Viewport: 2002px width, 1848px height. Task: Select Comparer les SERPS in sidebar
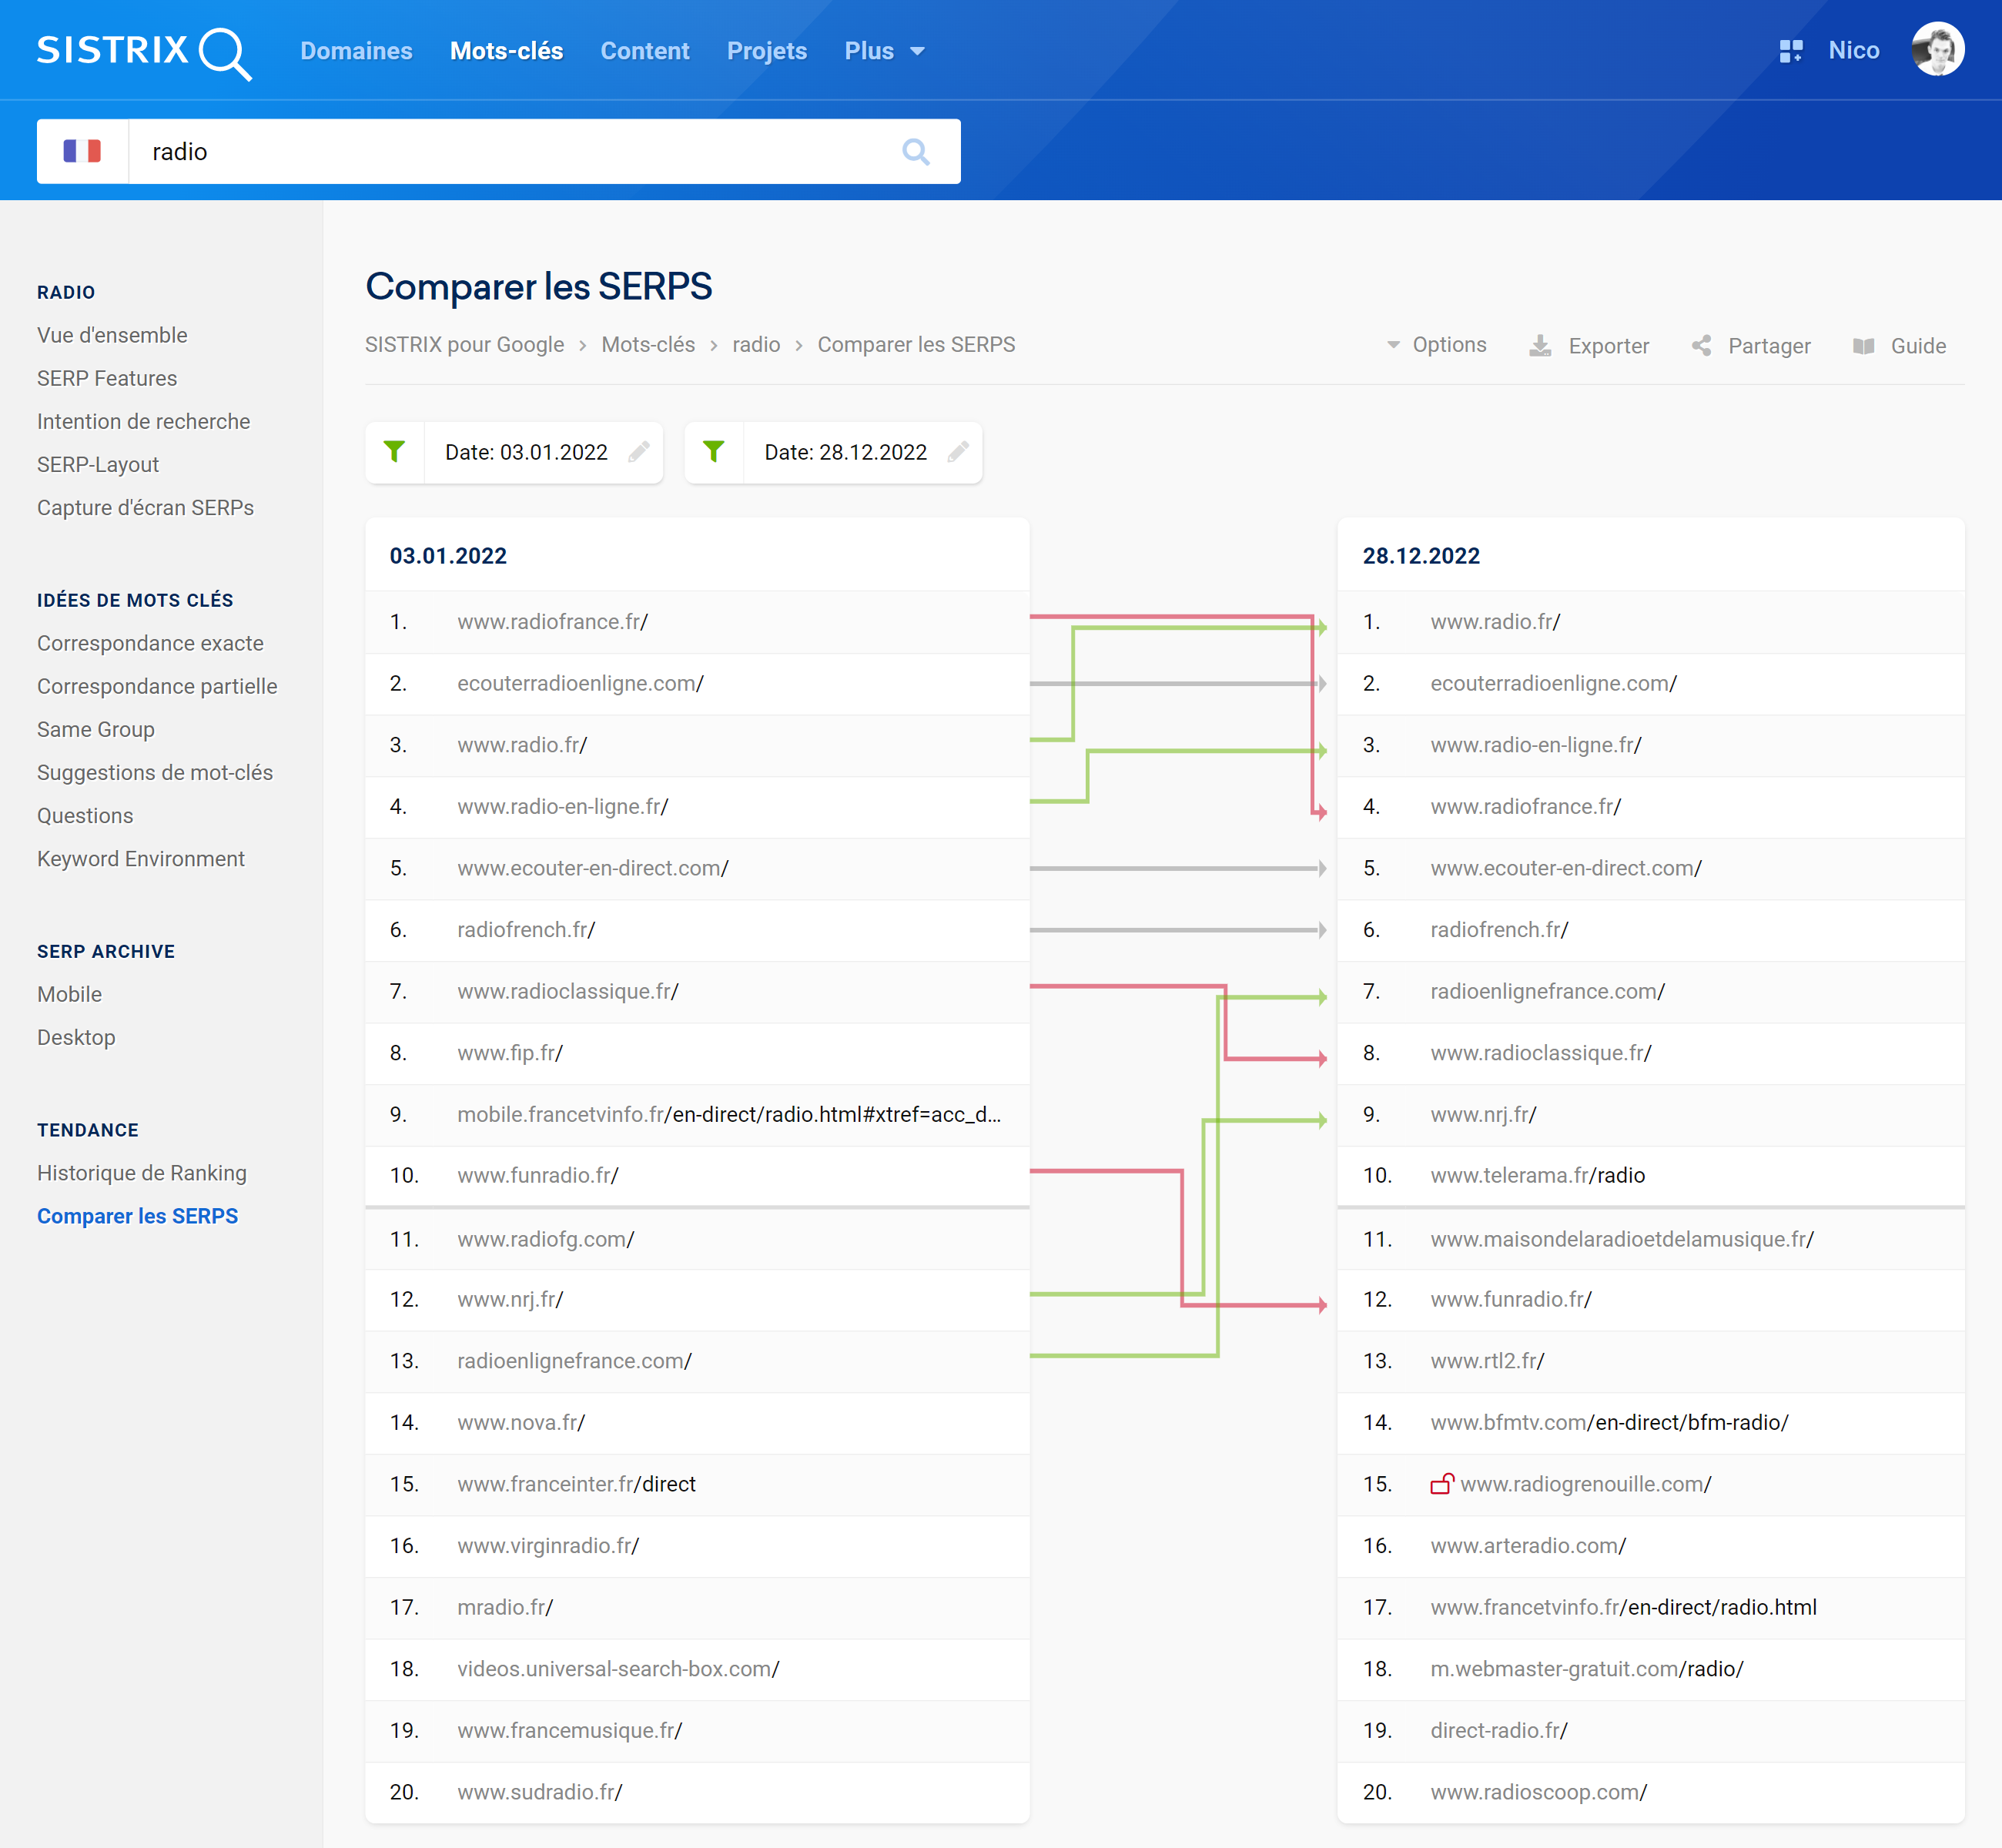coord(137,1216)
